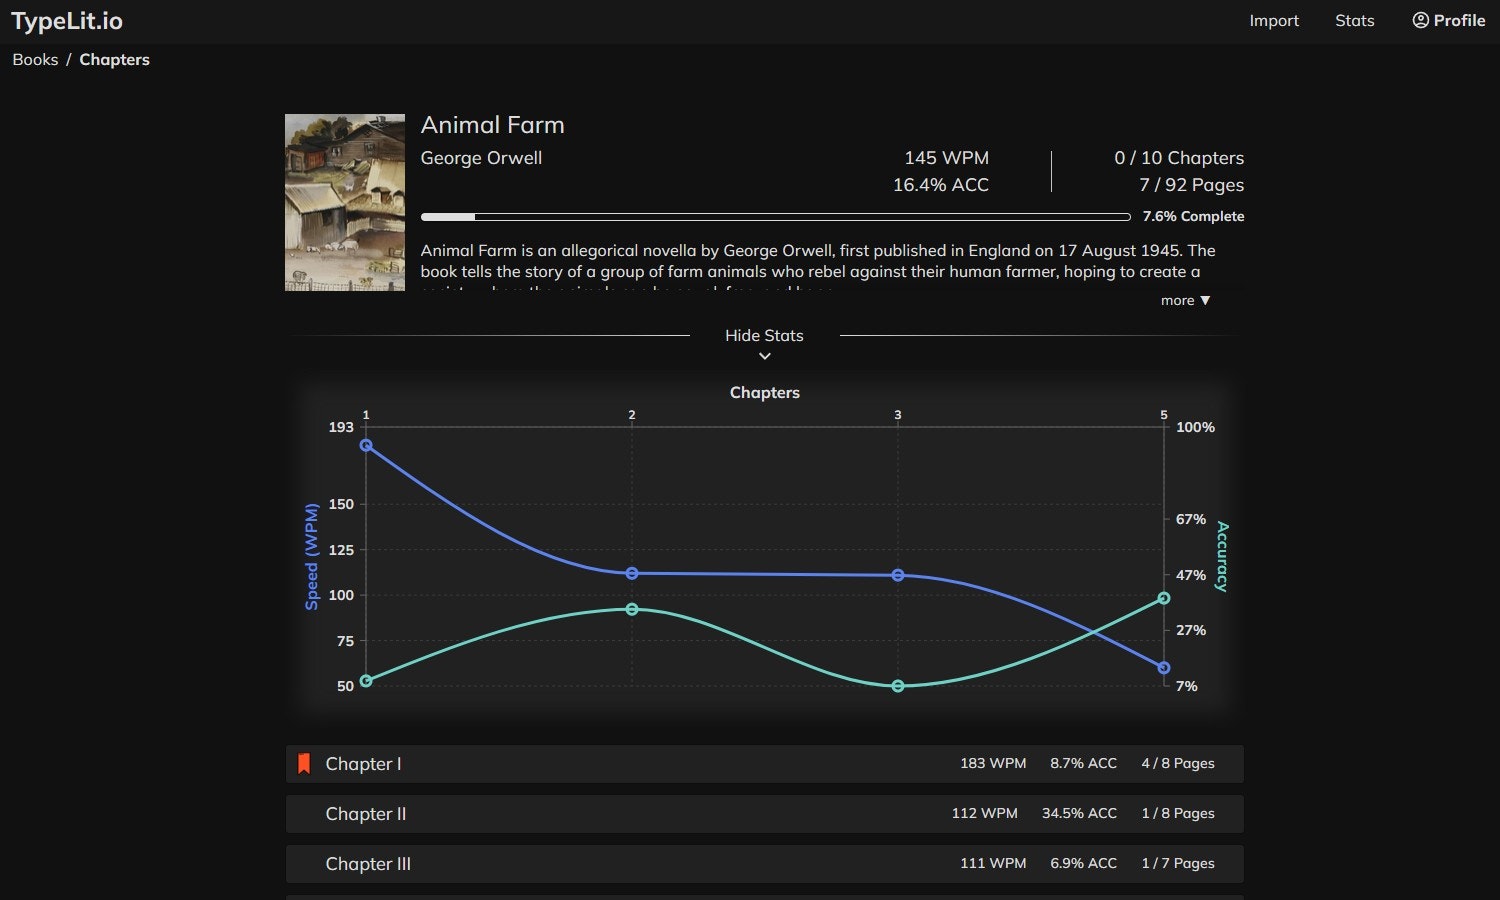
Task: Click the 112 WPM value for Chapter II
Action: pos(985,814)
